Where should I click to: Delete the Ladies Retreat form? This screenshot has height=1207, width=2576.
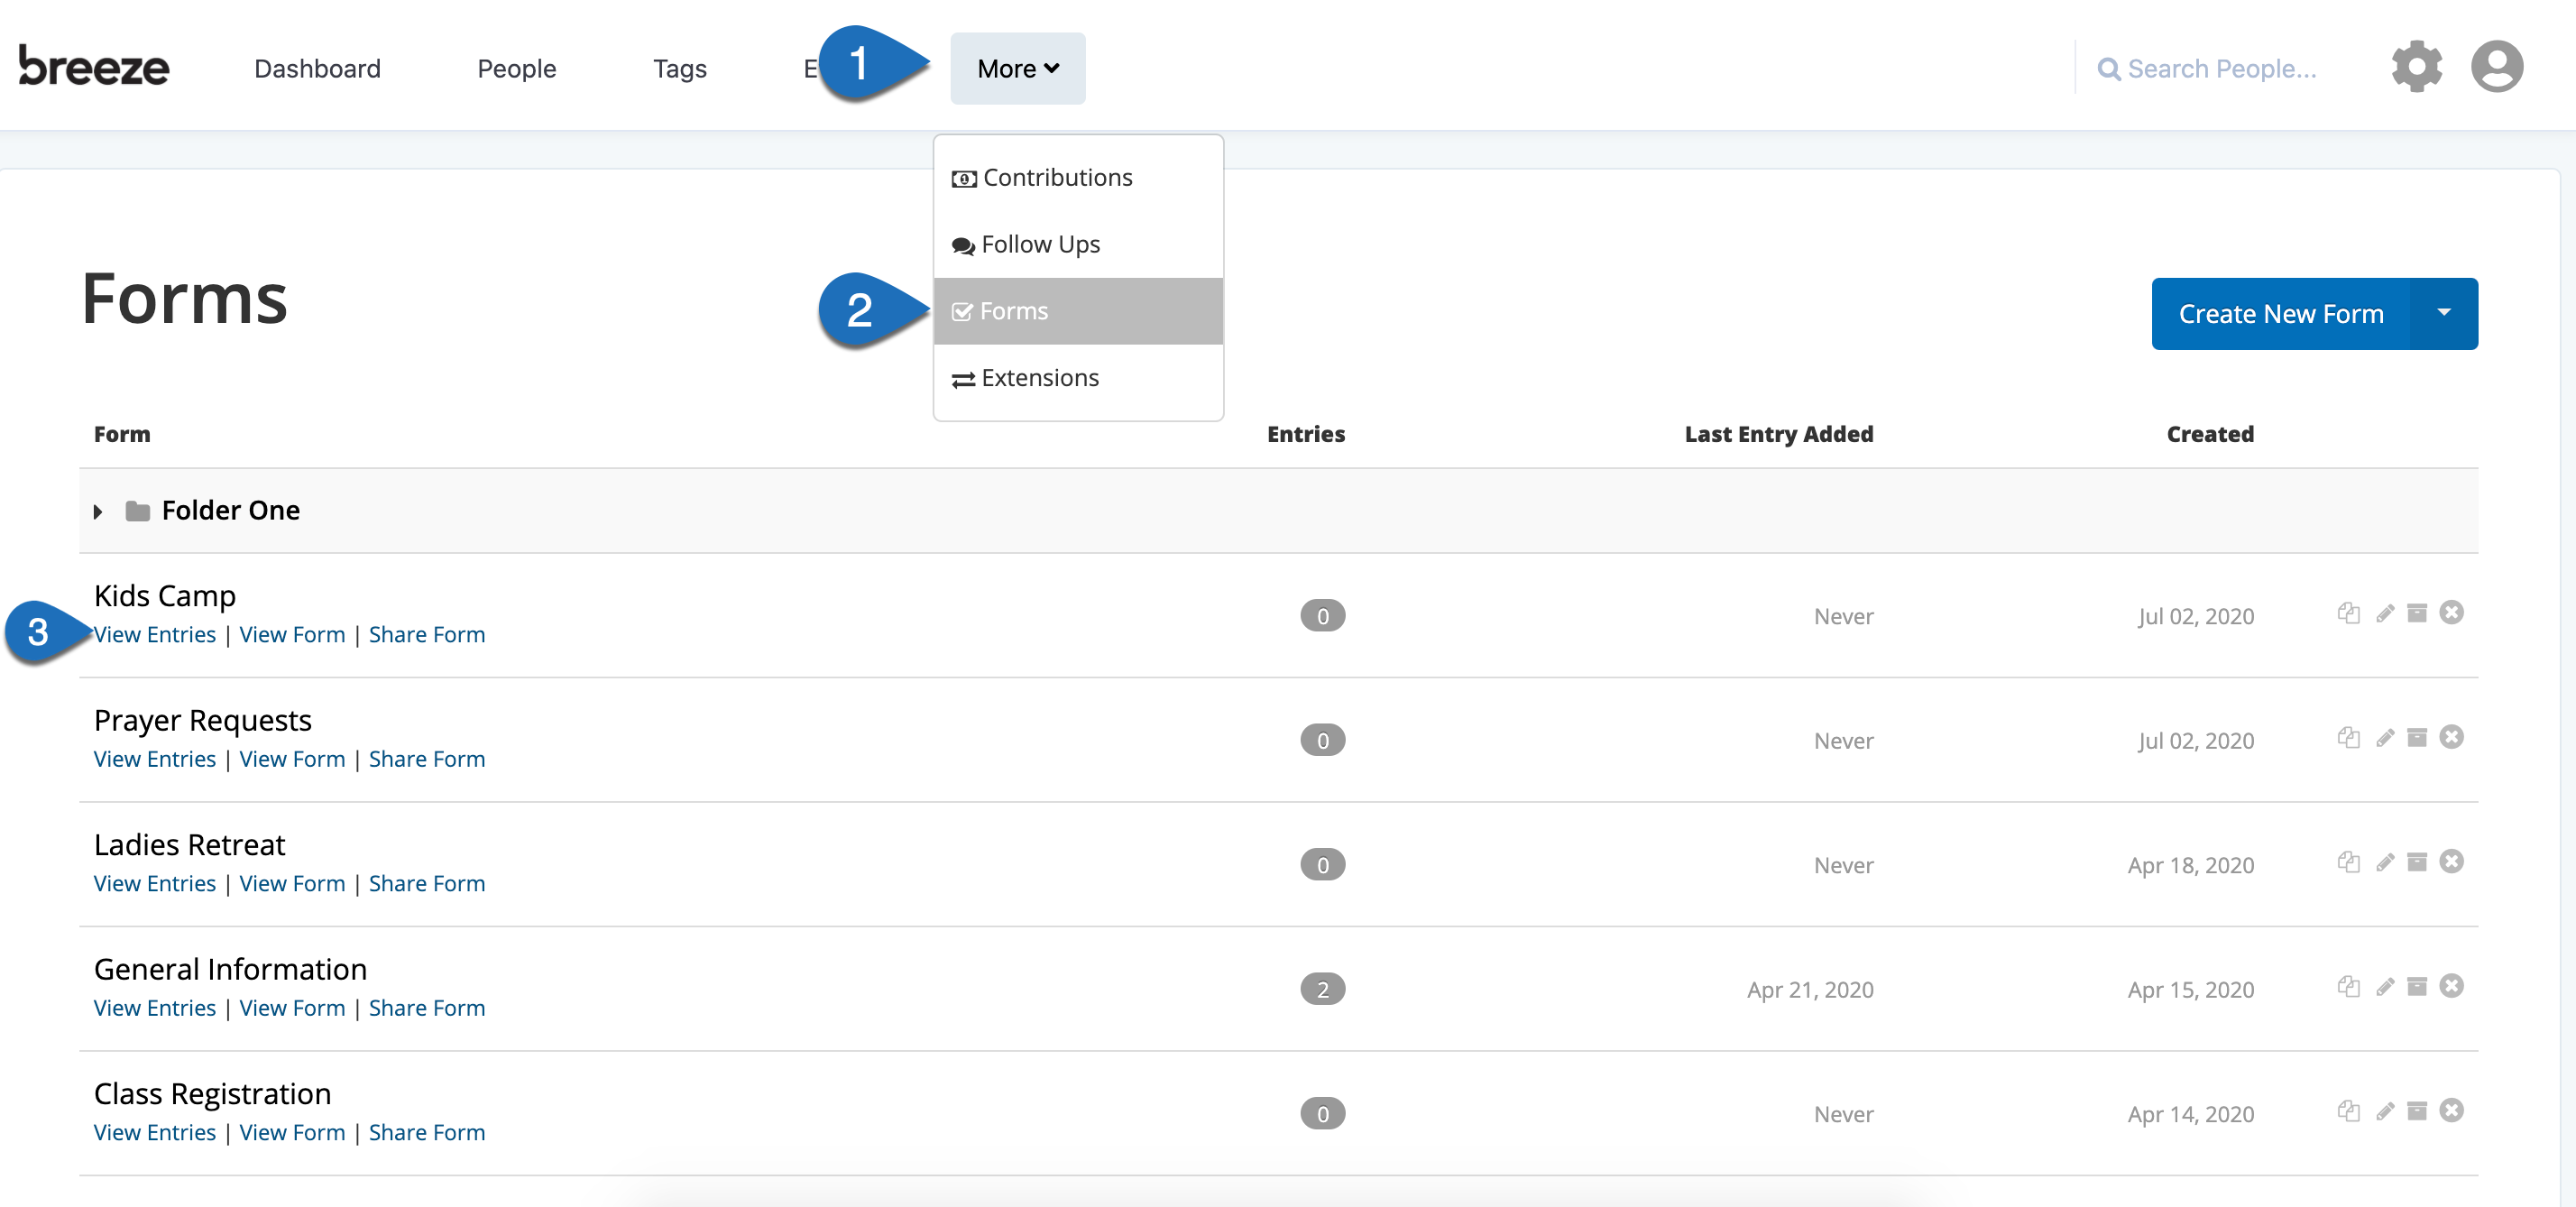click(x=2451, y=861)
